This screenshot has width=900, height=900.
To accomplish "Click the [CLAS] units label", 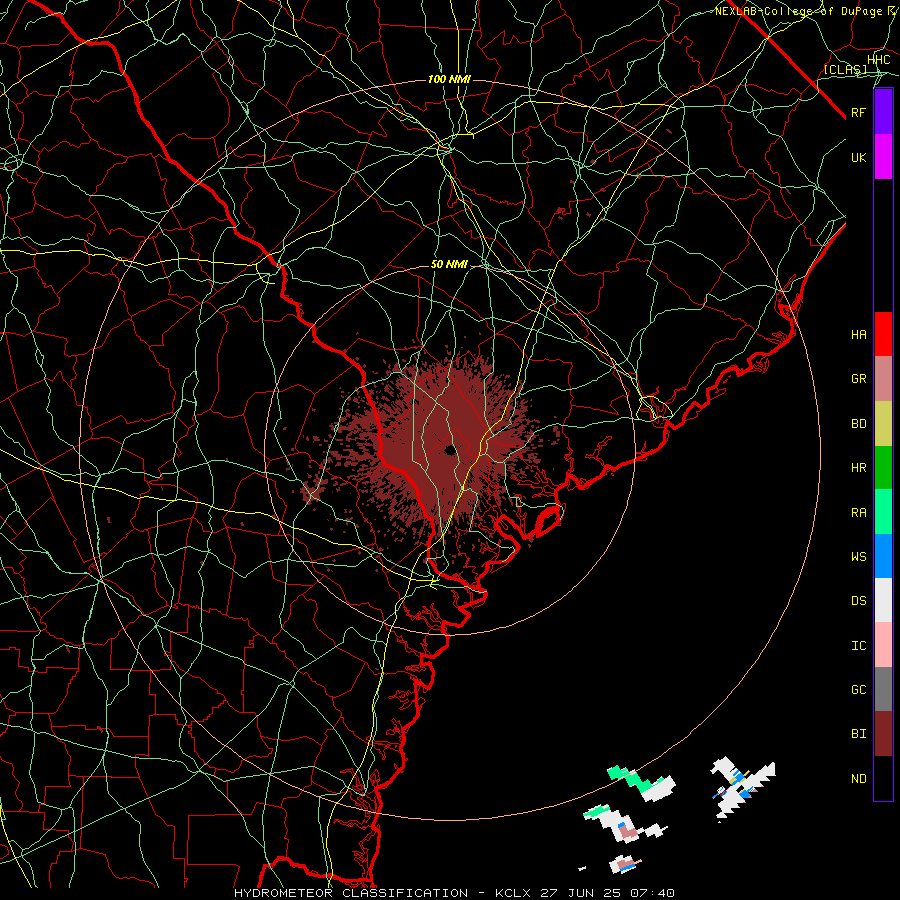I will [845, 70].
